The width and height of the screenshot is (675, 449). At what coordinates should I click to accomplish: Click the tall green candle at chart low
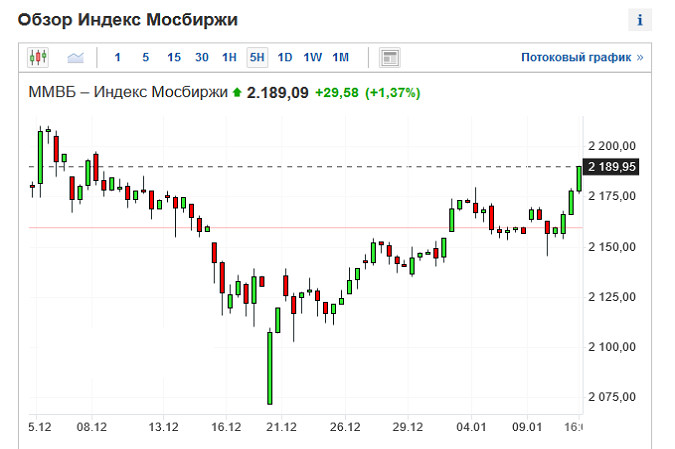270,367
